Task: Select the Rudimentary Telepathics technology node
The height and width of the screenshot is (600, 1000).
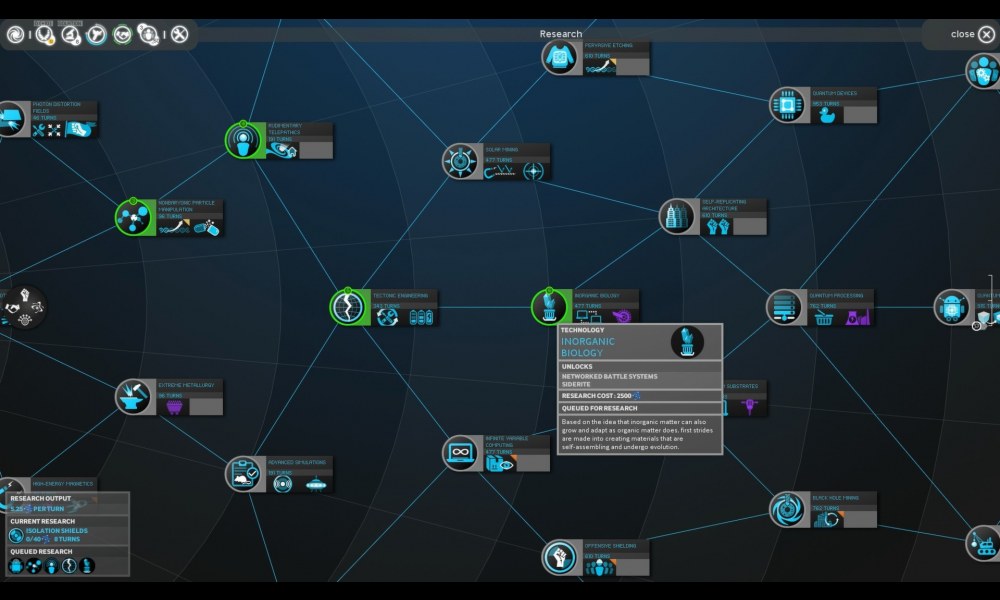Action: click(244, 140)
